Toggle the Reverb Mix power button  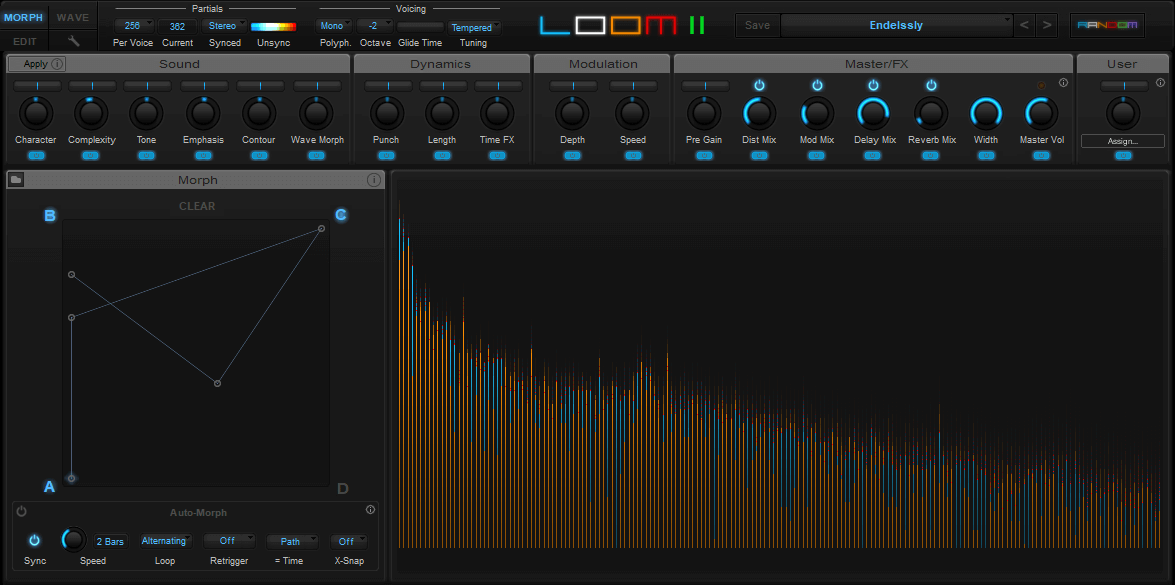pos(931,85)
